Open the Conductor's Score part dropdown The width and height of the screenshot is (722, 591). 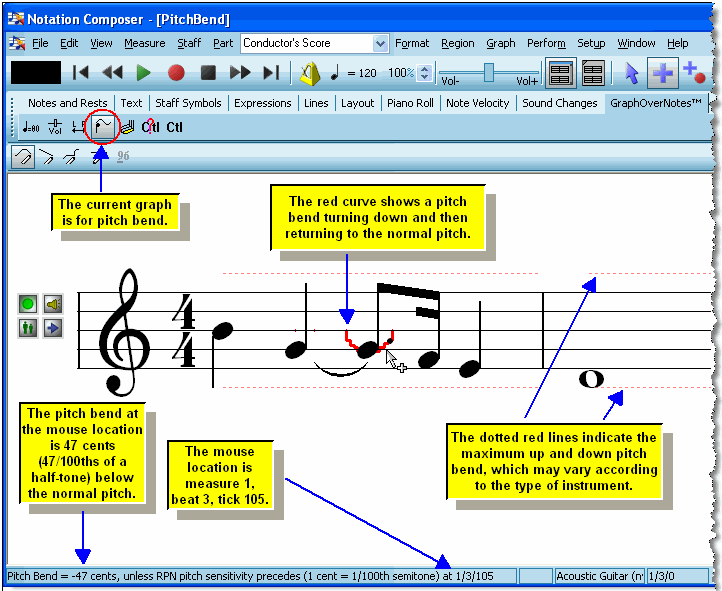[380, 44]
